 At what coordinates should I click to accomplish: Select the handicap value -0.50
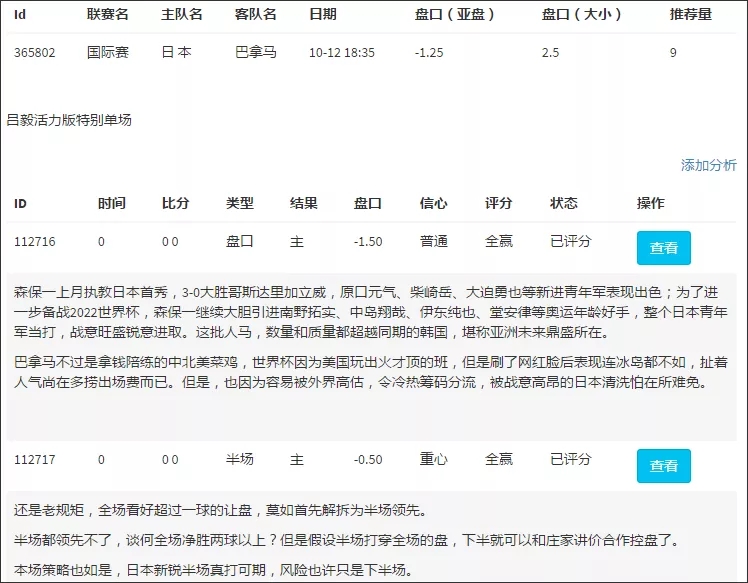[368, 460]
